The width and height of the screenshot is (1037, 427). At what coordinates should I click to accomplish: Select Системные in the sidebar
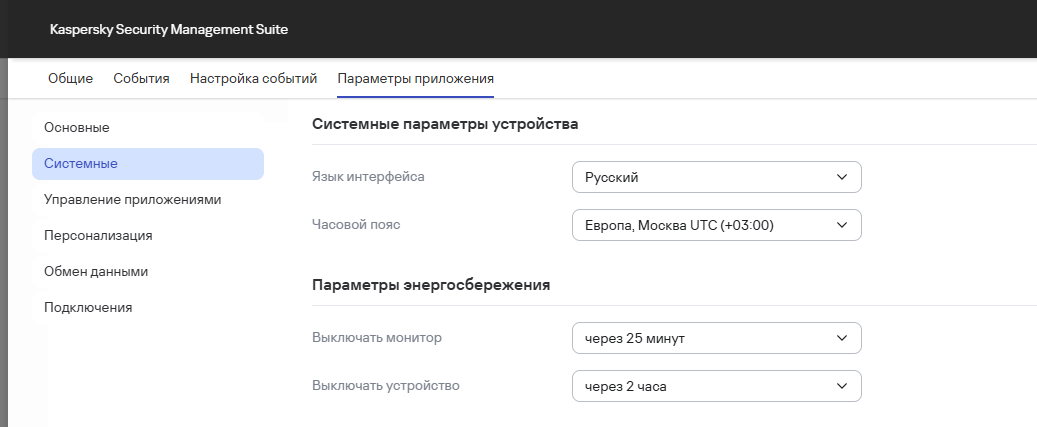[x=81, y=163]
